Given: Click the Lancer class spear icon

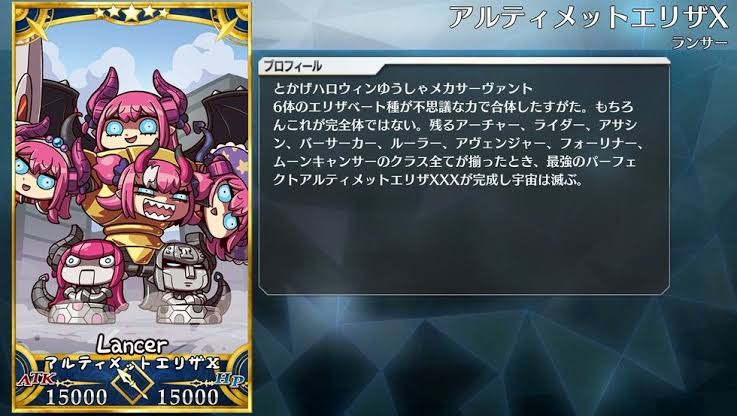Looking at the screenshot, I should point(132,383).
